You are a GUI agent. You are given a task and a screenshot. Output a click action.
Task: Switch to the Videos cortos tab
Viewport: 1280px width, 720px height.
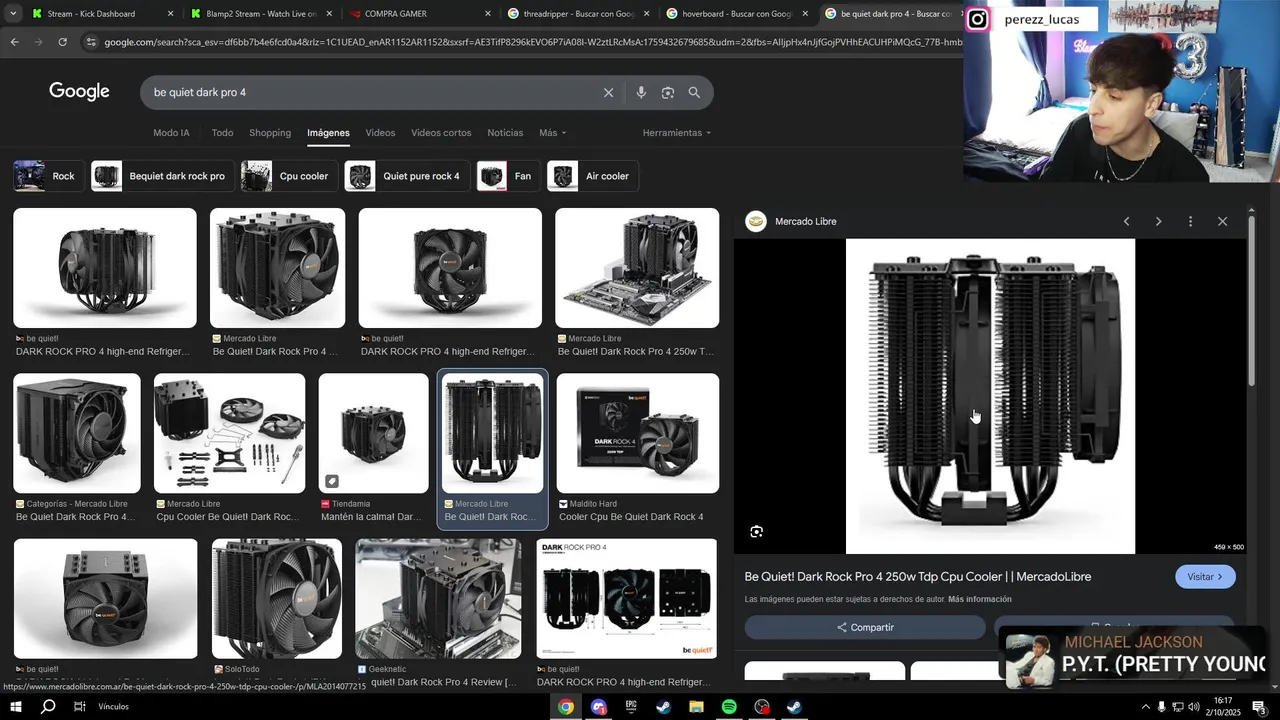[x=441, y=133]
